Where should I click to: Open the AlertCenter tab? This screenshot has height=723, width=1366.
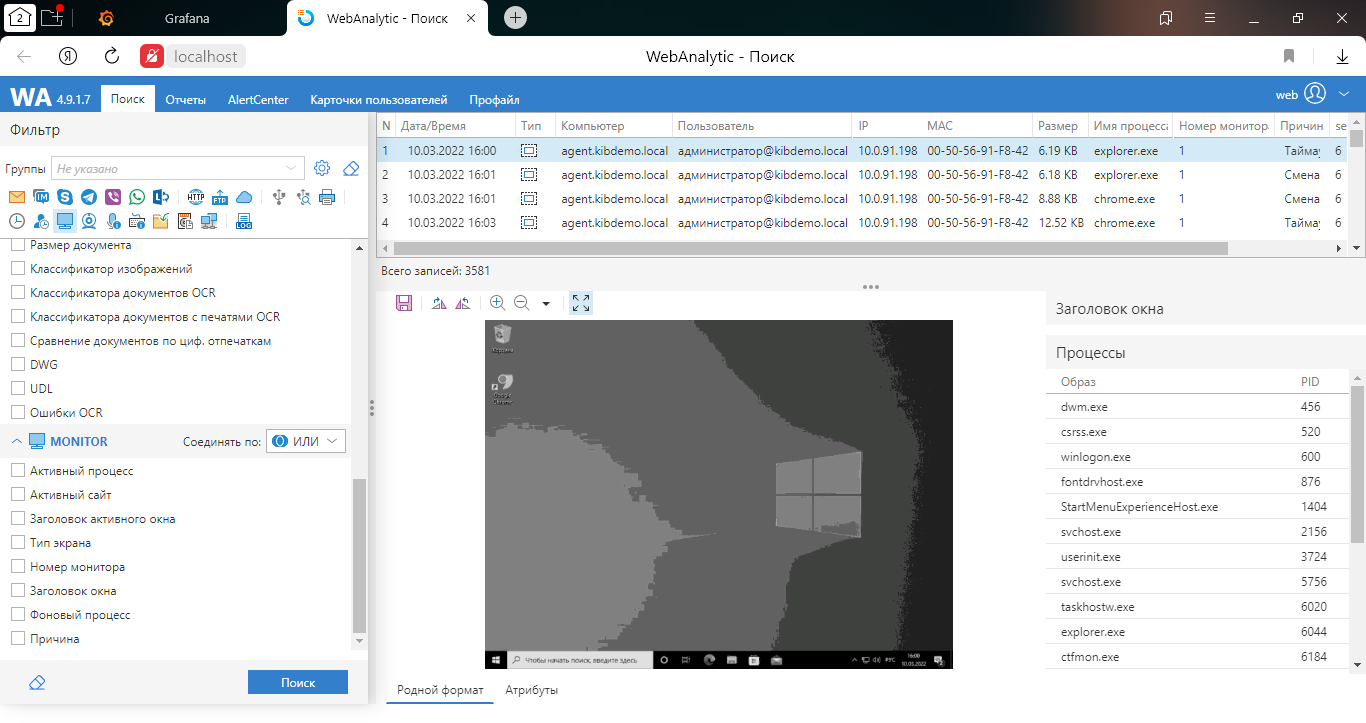pos(258,100)
